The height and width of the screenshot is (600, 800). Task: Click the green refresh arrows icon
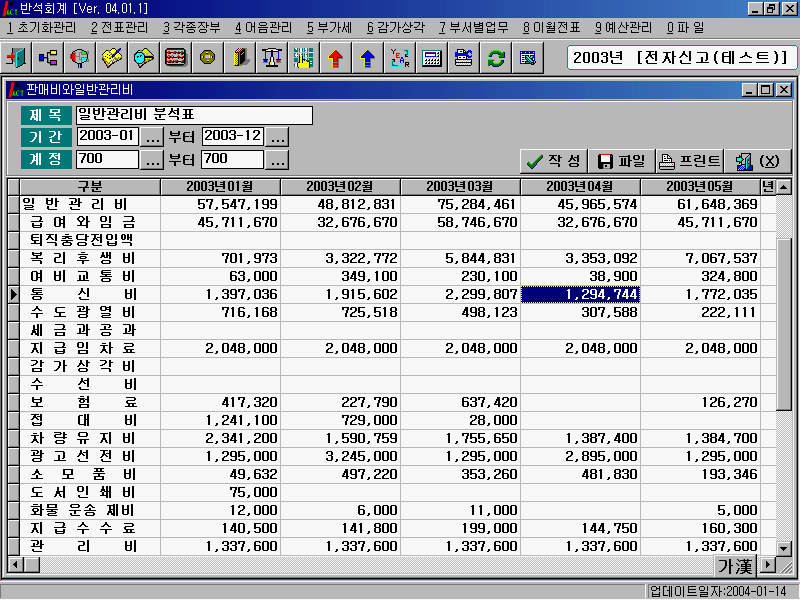click(x=495, y=58)
